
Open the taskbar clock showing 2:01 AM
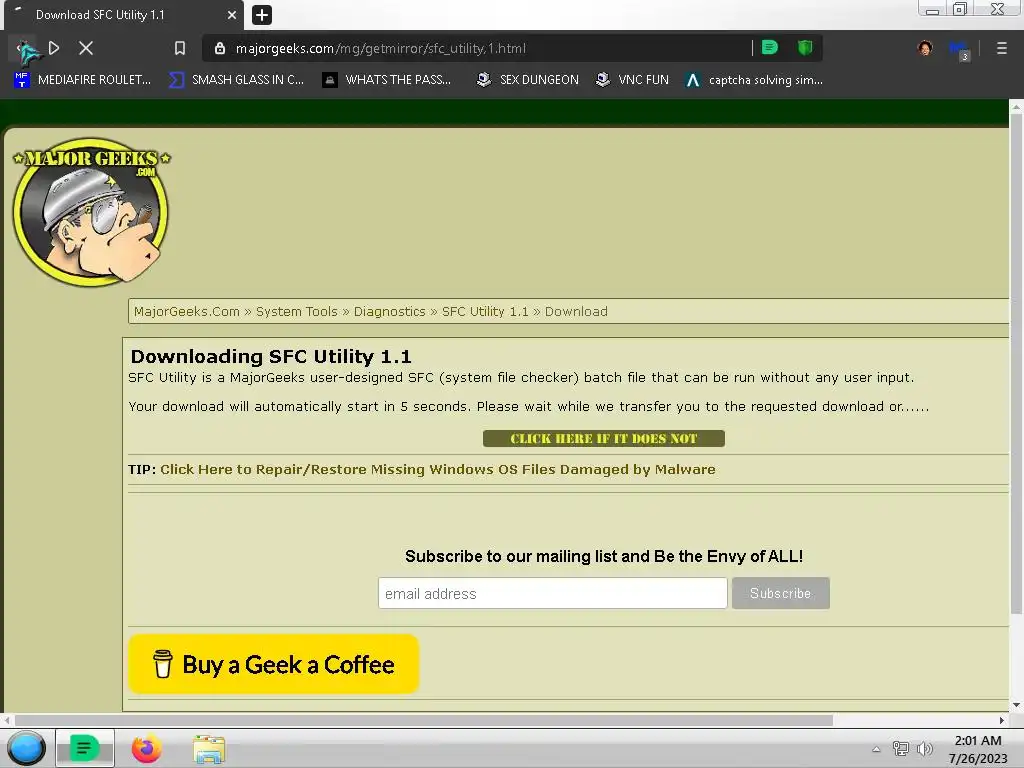click(x=978, y=749)
